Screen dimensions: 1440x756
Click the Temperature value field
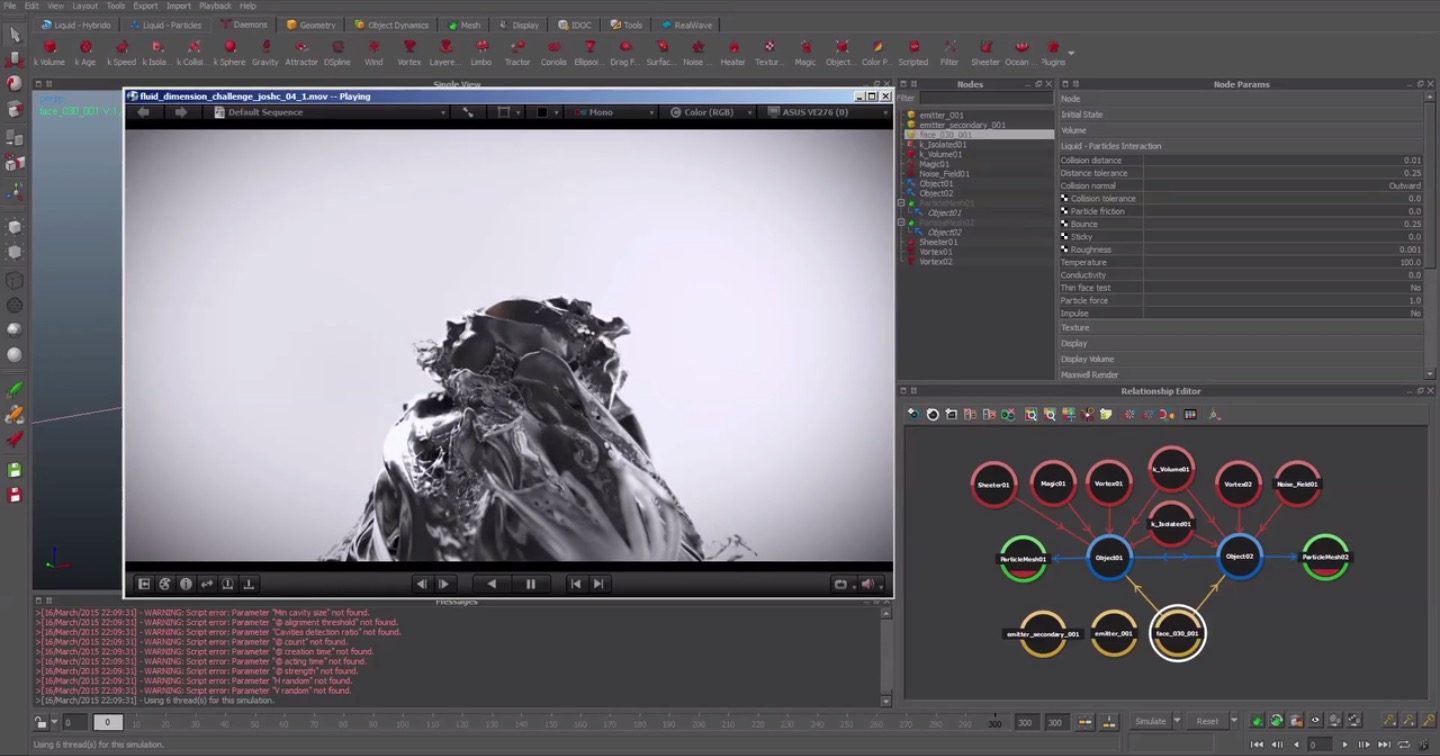[1283, 262]
